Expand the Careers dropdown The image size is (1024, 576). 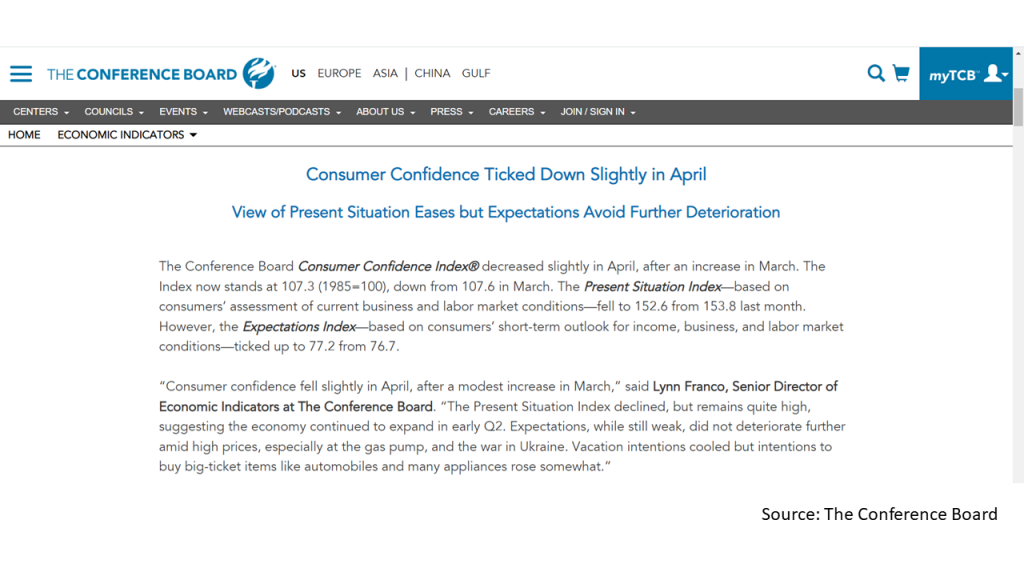pyautogui.click(x=517, y=112)
